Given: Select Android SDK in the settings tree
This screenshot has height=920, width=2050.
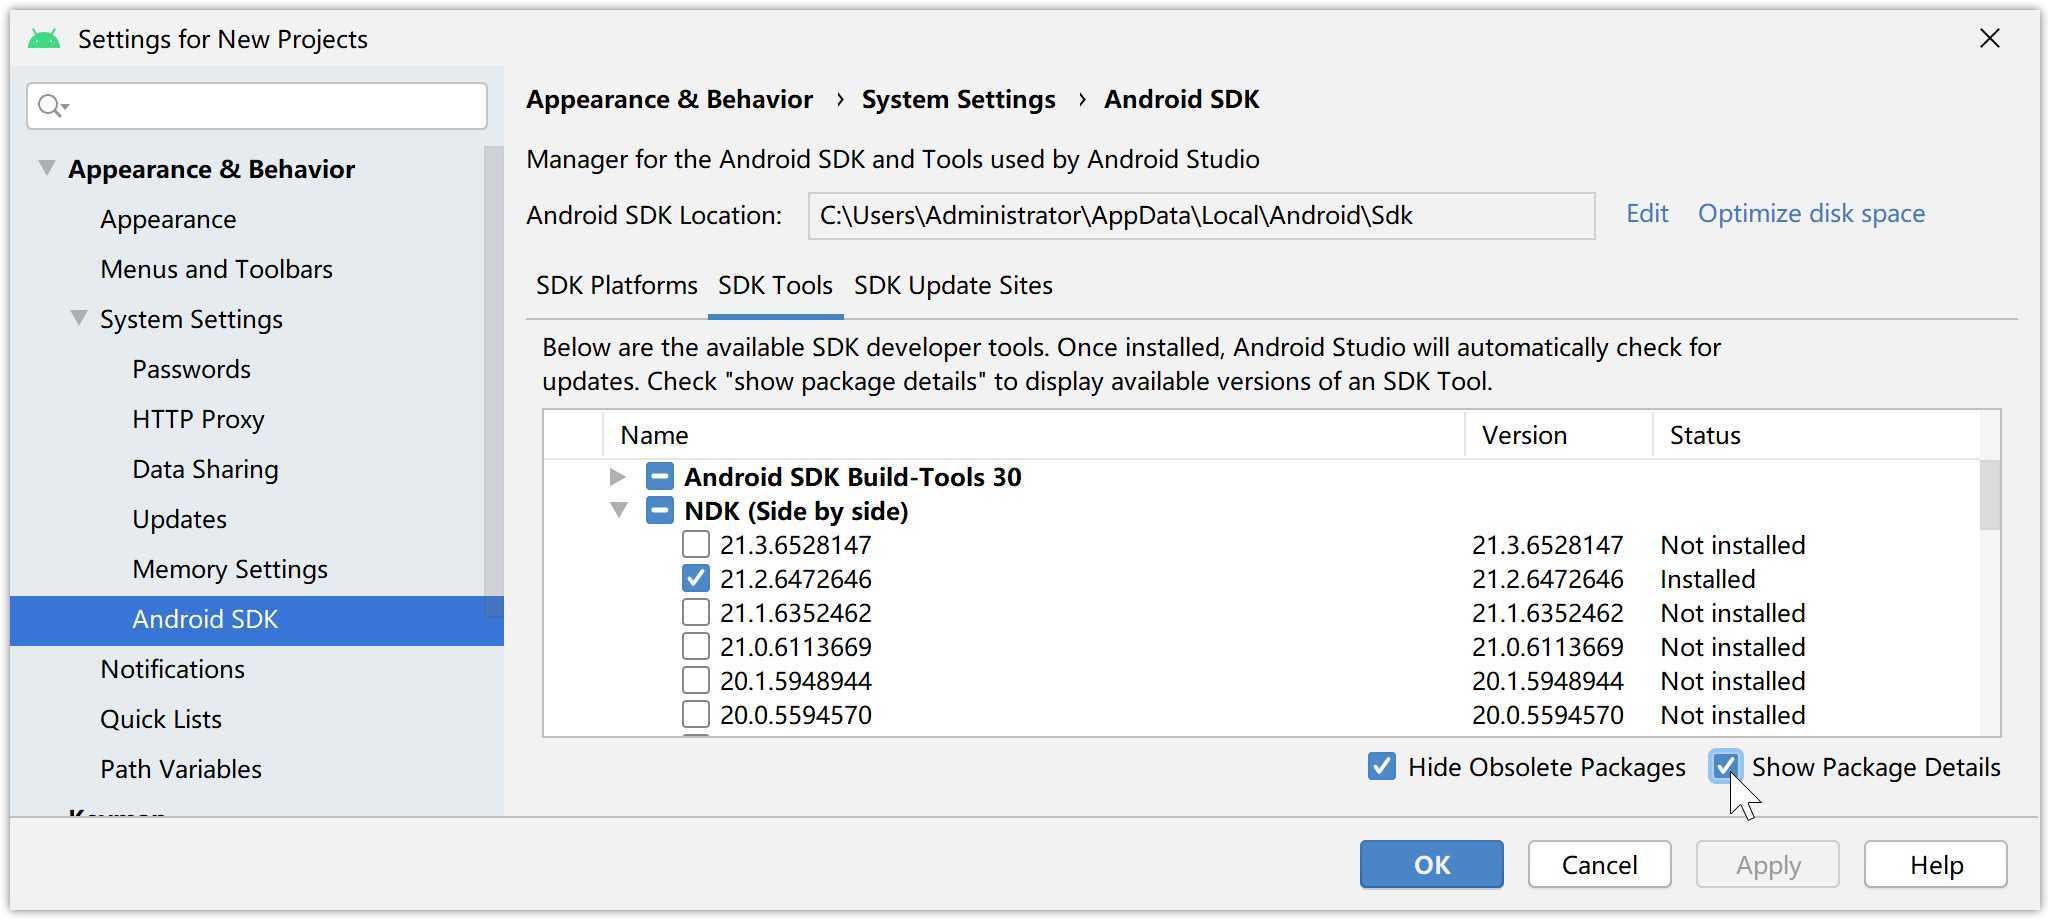Looking at the screenshot, I should [x=257, y=620].
